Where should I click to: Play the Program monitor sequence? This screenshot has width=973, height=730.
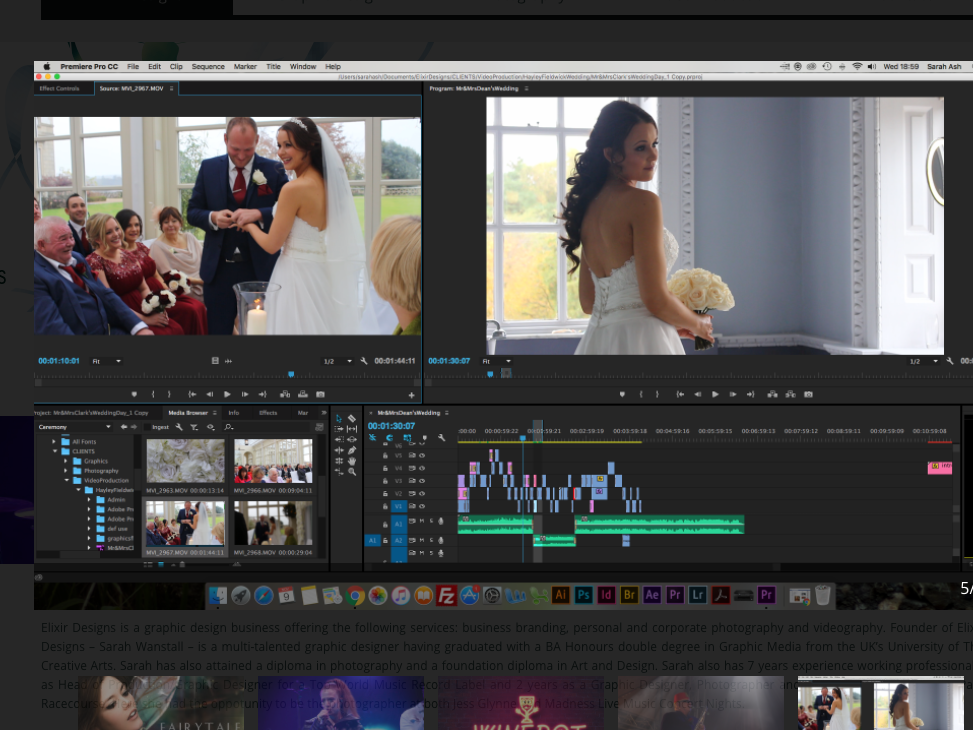click(715, 394)
